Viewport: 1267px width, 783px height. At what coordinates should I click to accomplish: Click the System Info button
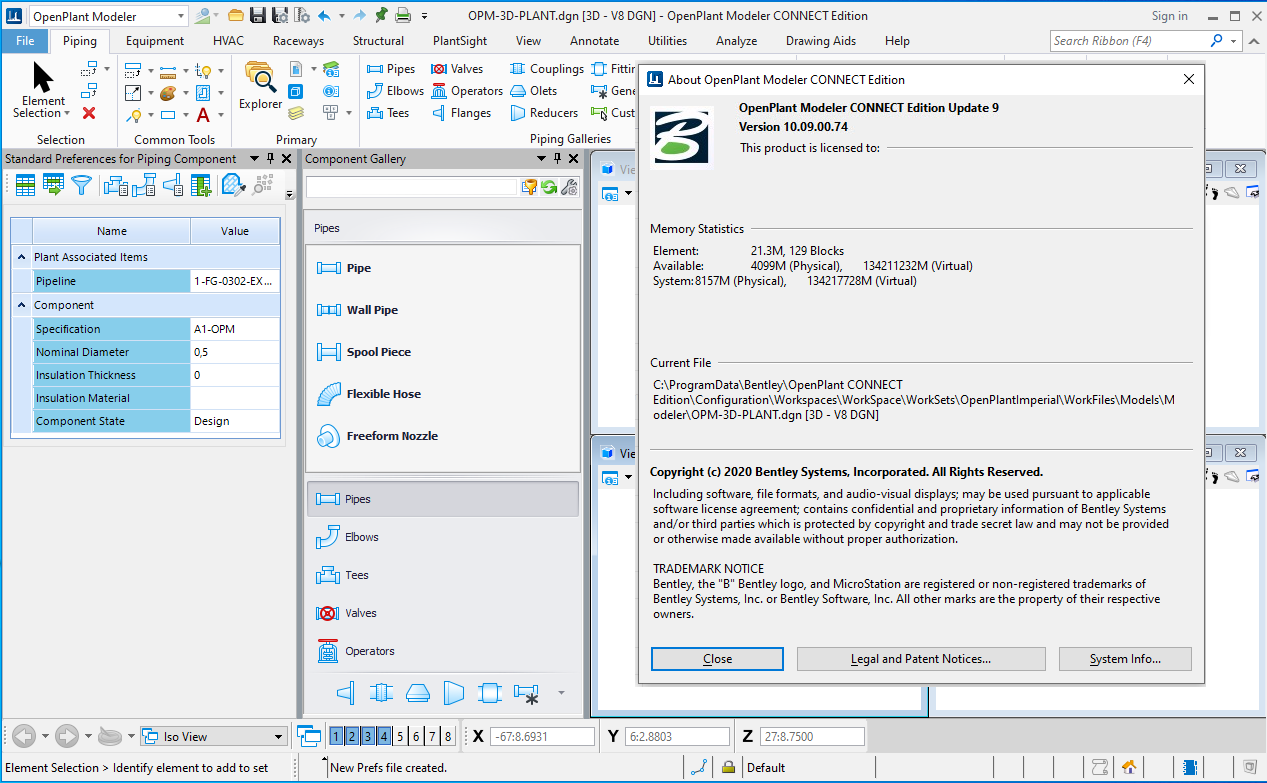coord(1125,659)
